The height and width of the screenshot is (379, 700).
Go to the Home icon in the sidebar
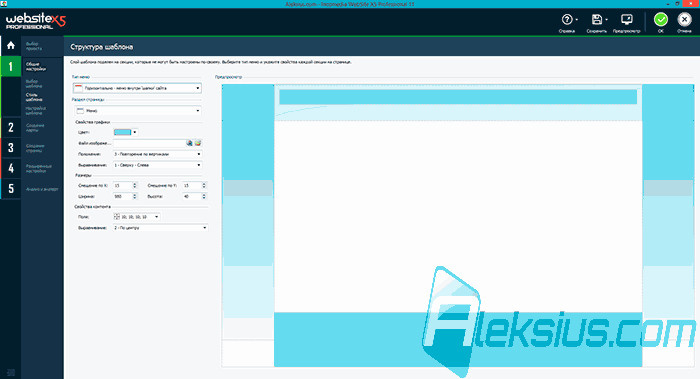coord(11,46)
